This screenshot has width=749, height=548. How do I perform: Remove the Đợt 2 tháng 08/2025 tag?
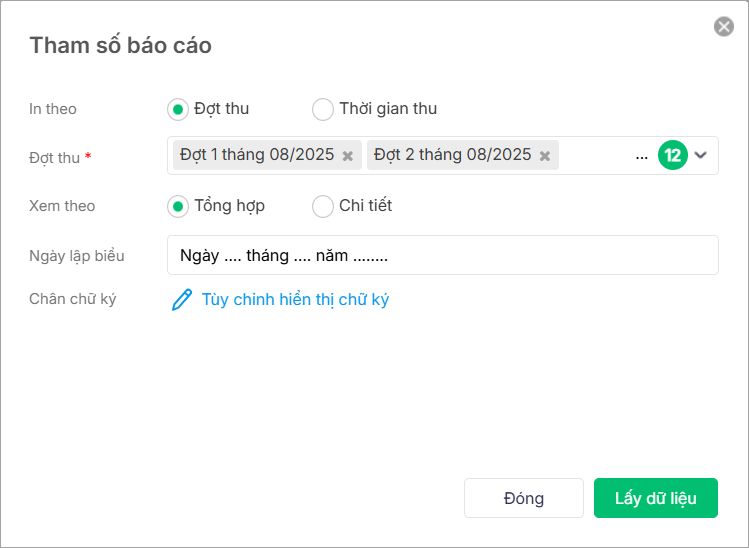[545, 156]
